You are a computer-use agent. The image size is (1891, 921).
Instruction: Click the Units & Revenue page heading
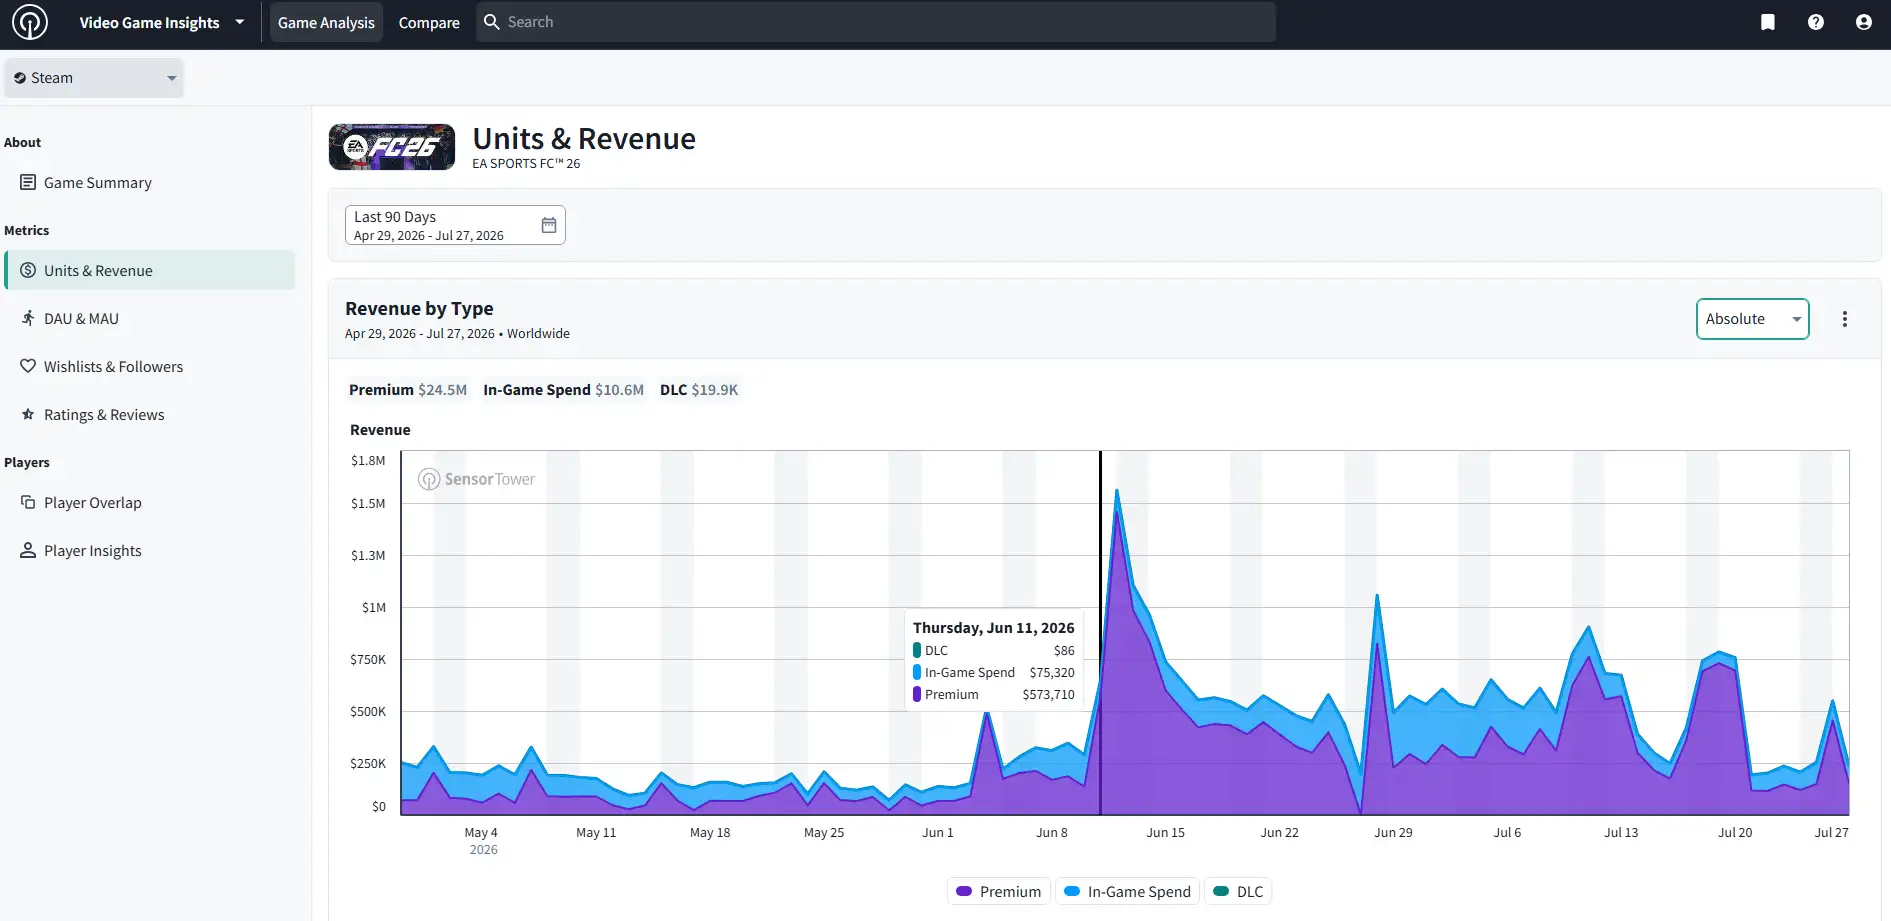point(584,139)
